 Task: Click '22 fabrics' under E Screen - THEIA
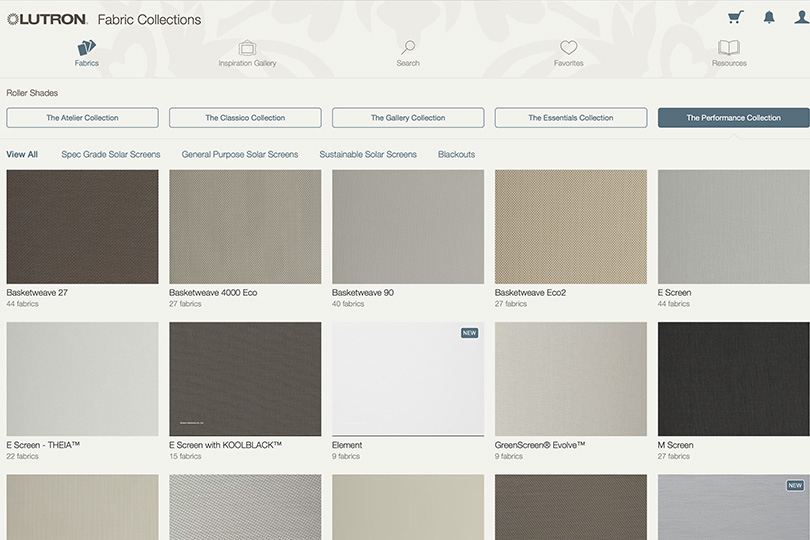[22, 456]
